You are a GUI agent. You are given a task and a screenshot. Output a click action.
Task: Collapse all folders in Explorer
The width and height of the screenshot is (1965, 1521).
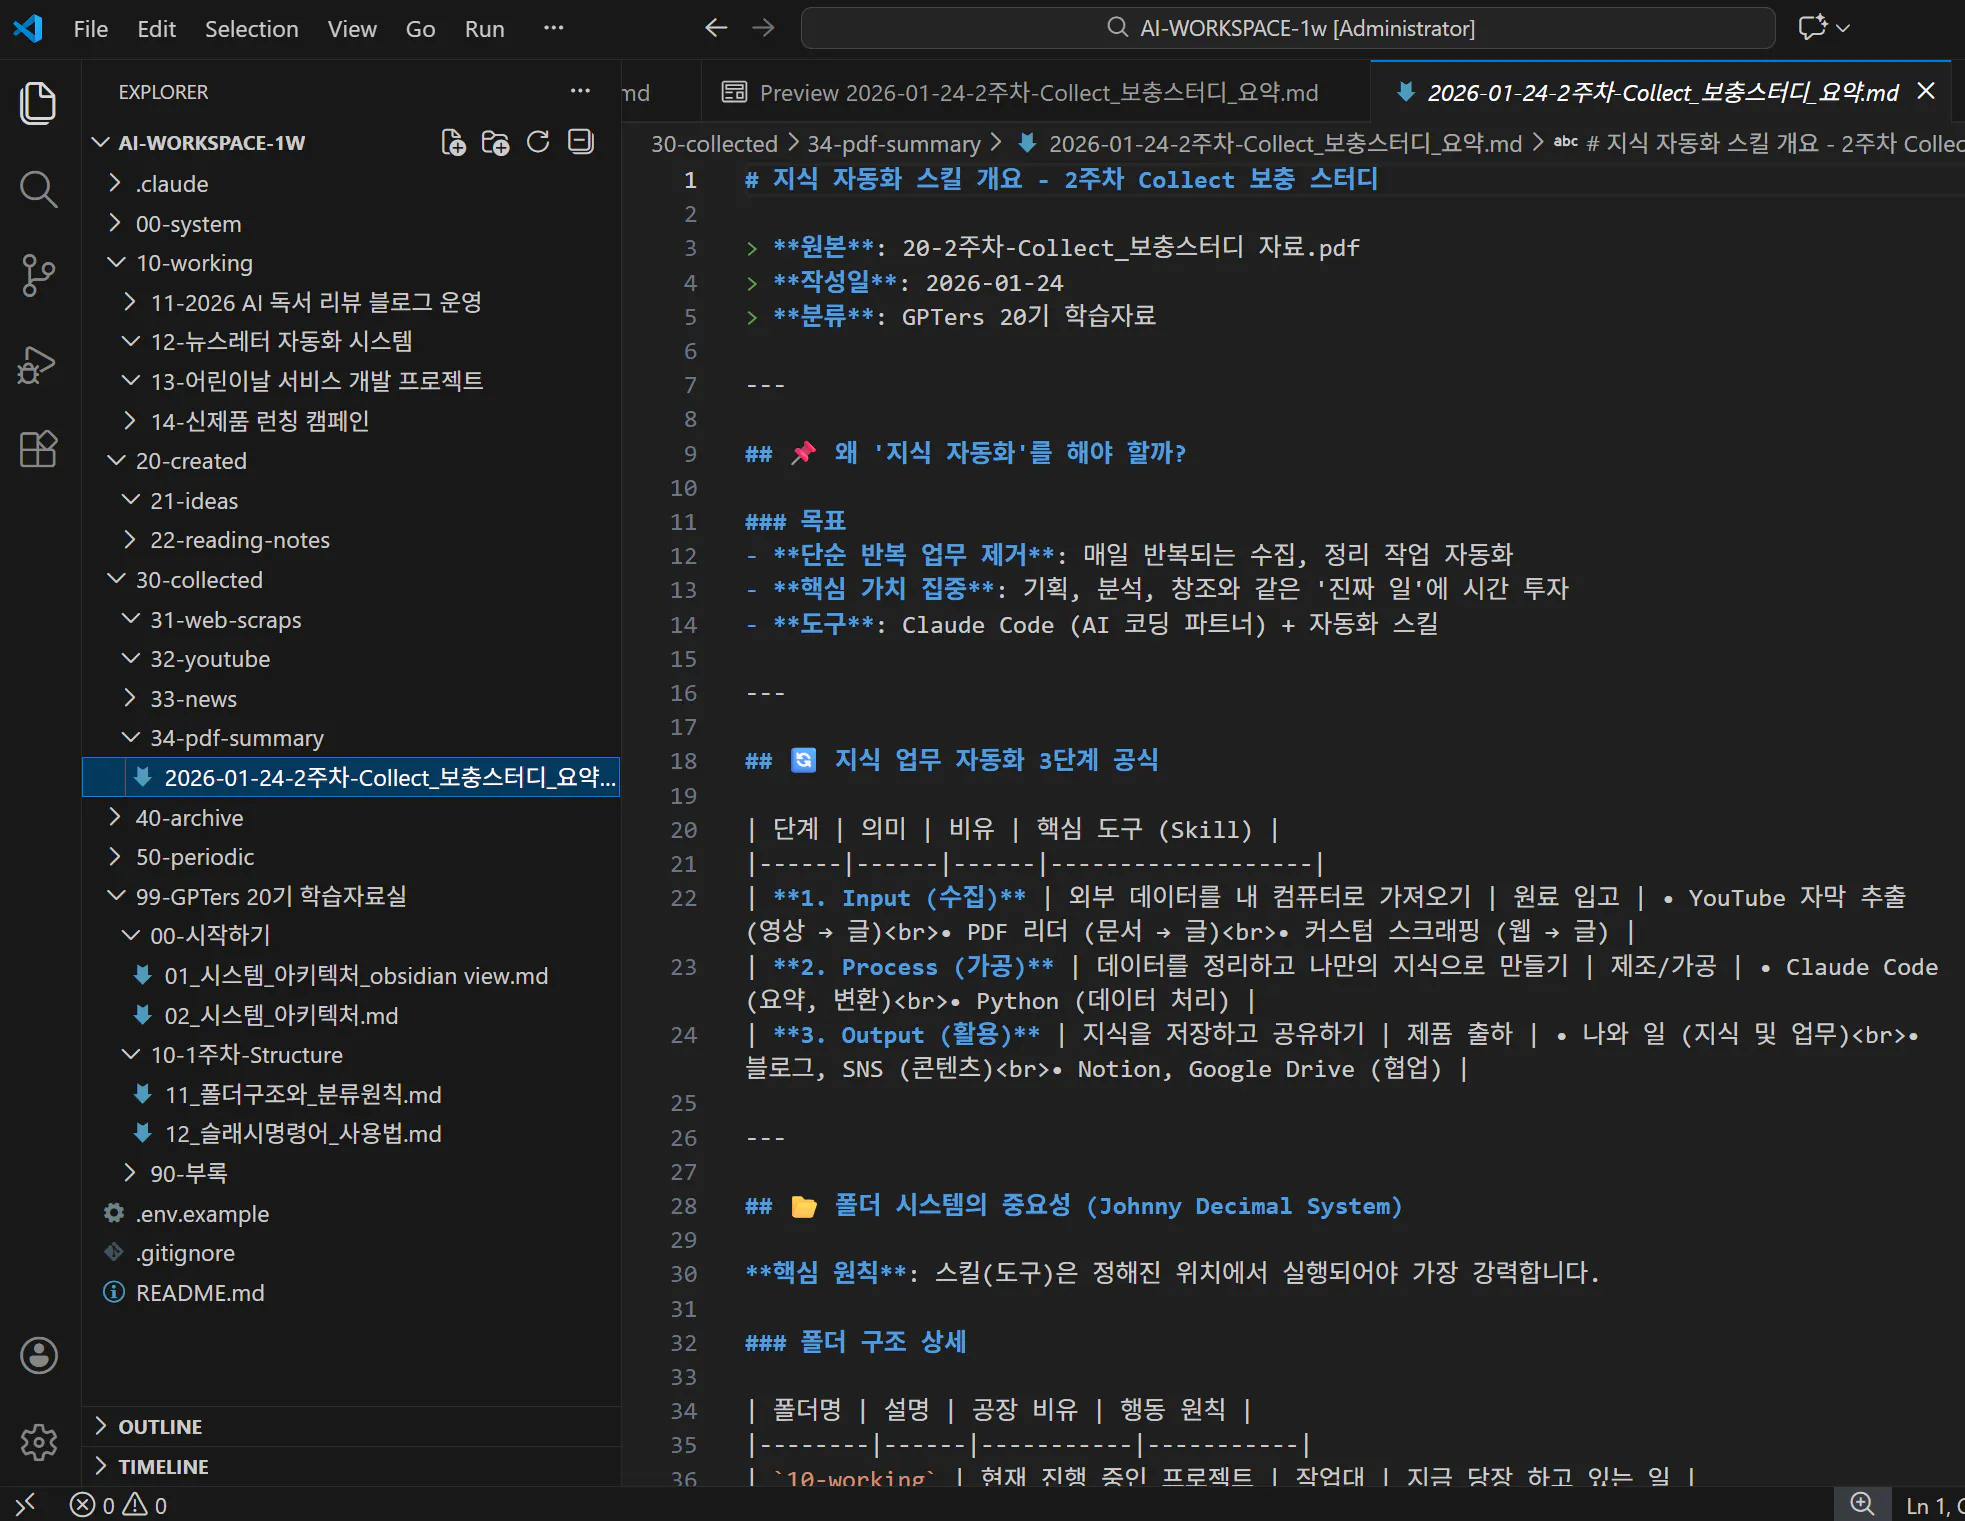click(x=580, y=141)
